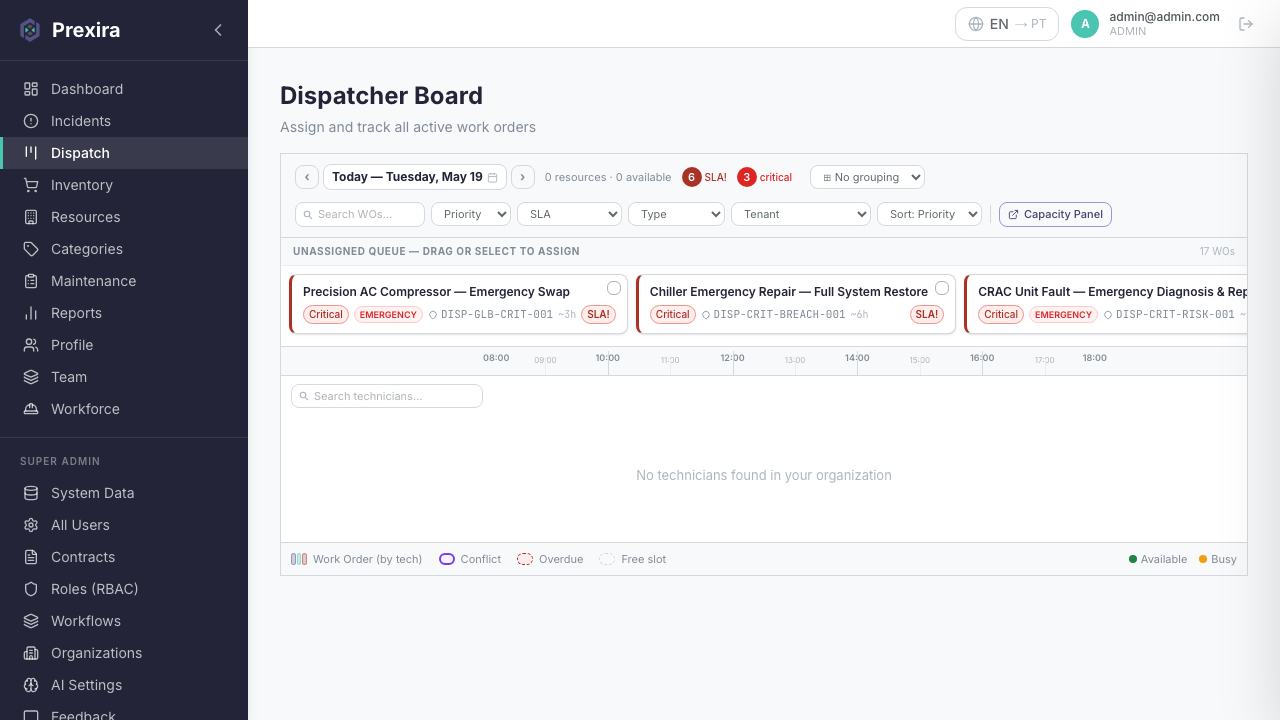
Task: Switch language with EN → PT button
Action: 1007,24
